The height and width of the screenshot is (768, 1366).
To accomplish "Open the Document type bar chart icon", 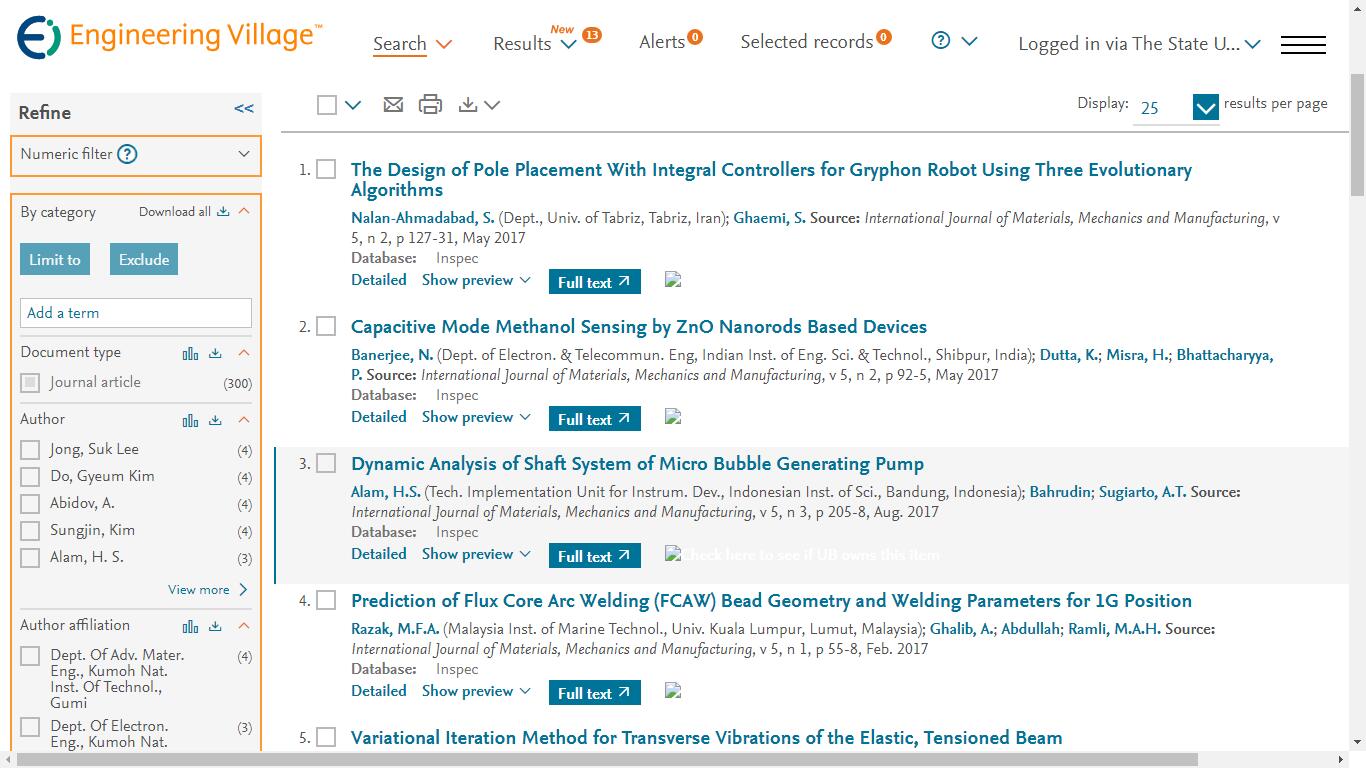I will pos(190,353).
